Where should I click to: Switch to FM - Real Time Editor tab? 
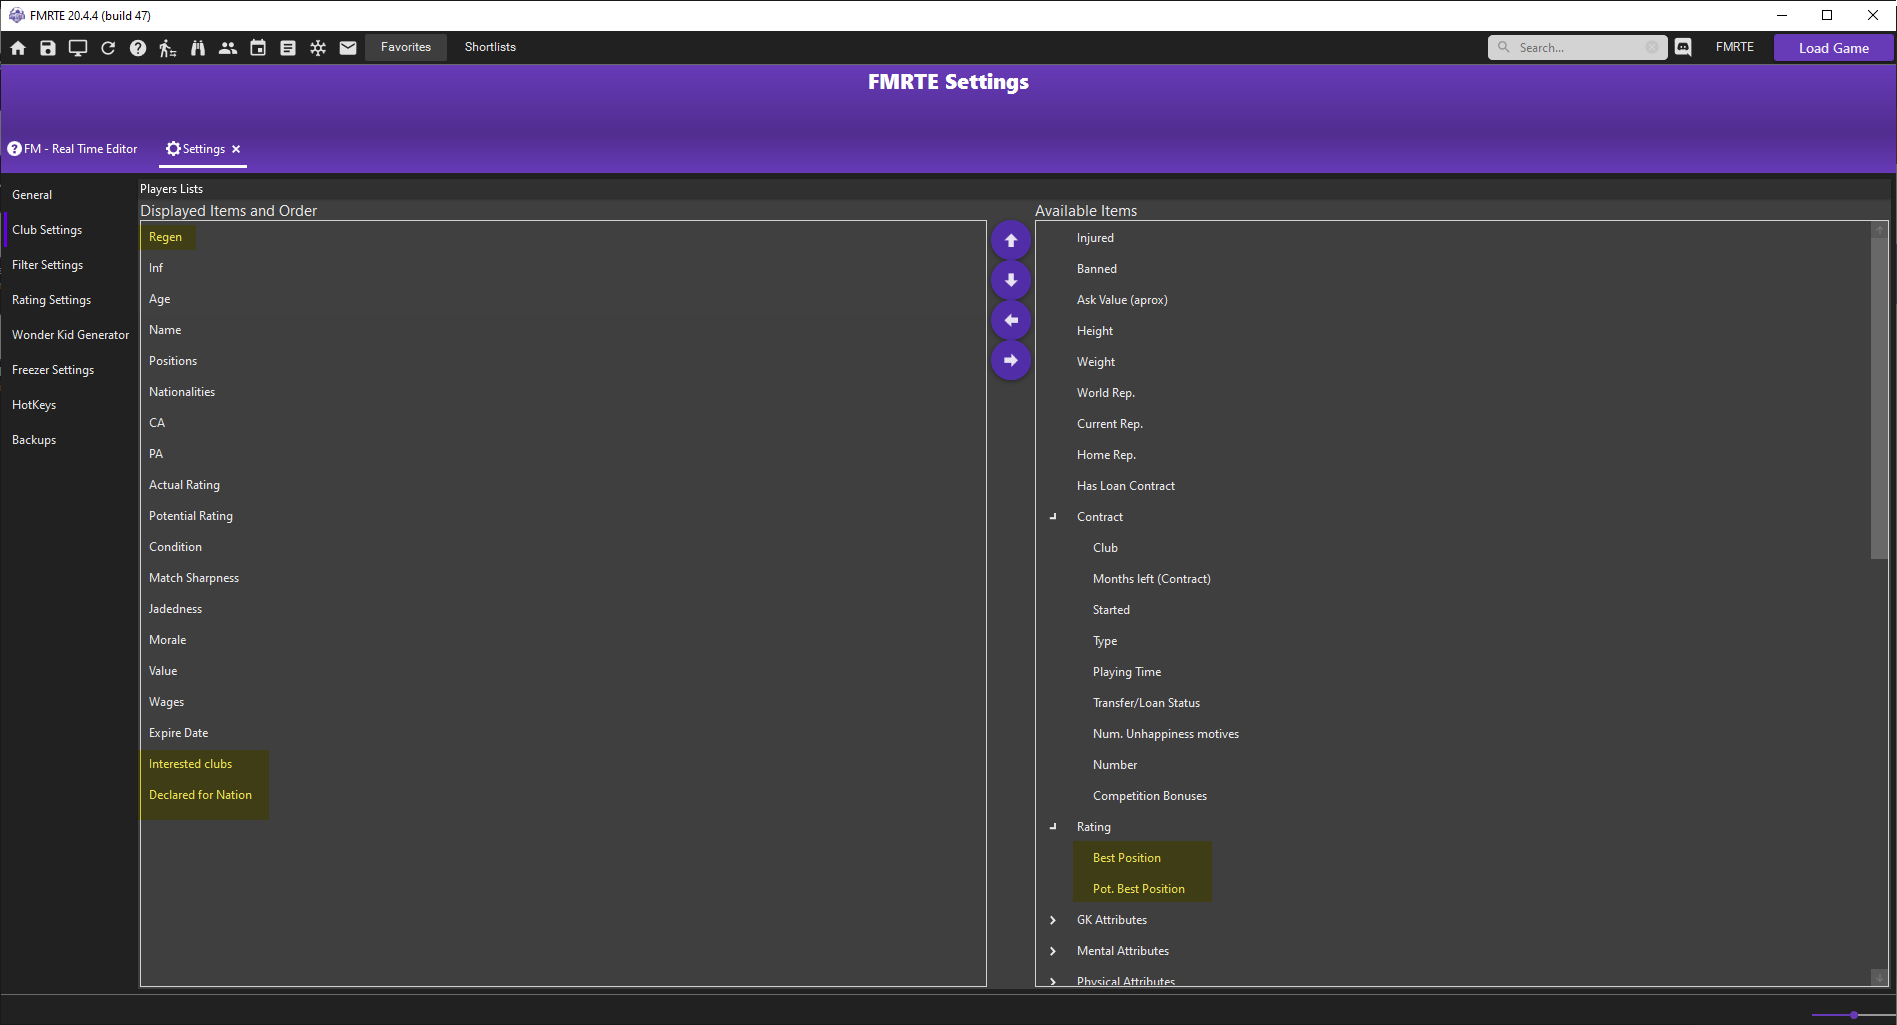[x=73, y=149]
